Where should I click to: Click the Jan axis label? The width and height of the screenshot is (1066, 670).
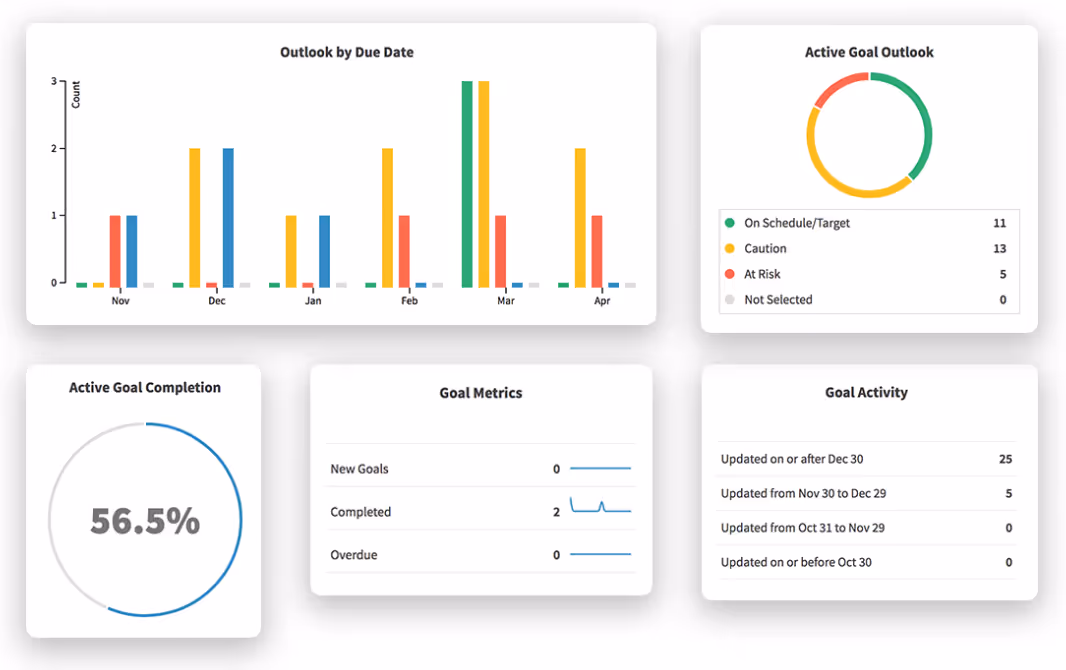pyautogui.click(x=313, y=300)
